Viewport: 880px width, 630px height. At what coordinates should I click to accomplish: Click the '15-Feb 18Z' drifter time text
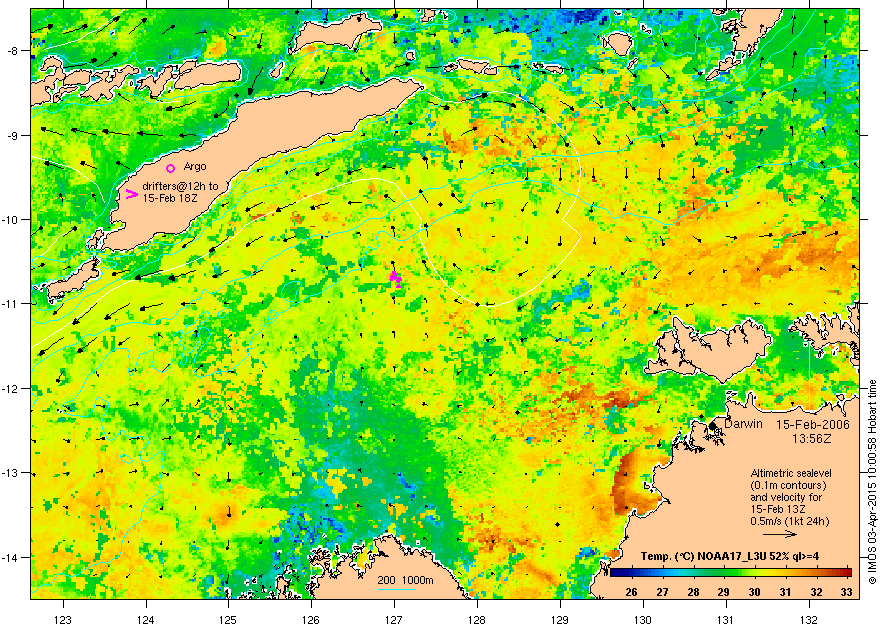169,198
